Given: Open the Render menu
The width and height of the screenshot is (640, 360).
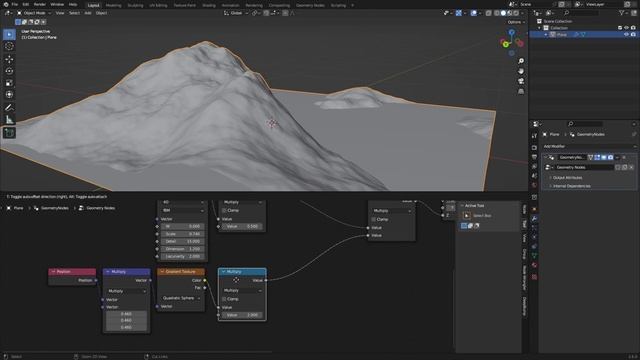Looking at the screenshot, I should [x=40, y=4].
